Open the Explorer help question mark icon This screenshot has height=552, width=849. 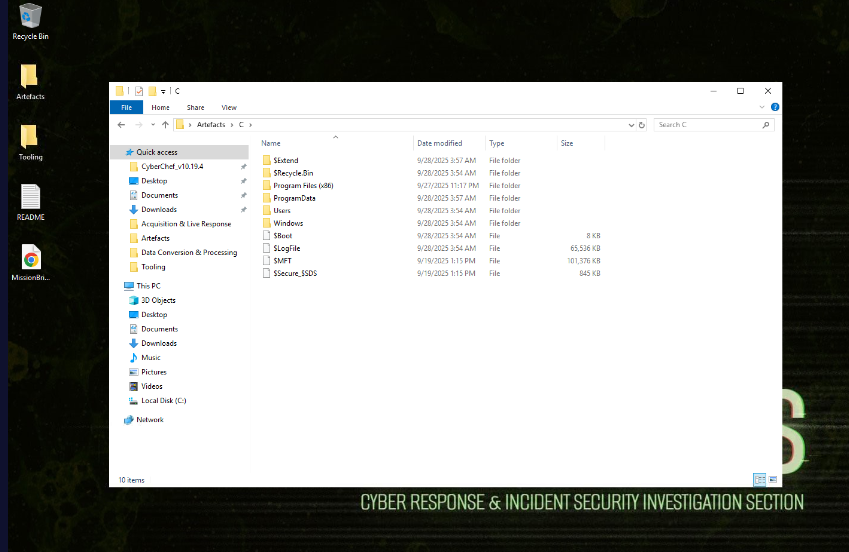coord(775,107)
